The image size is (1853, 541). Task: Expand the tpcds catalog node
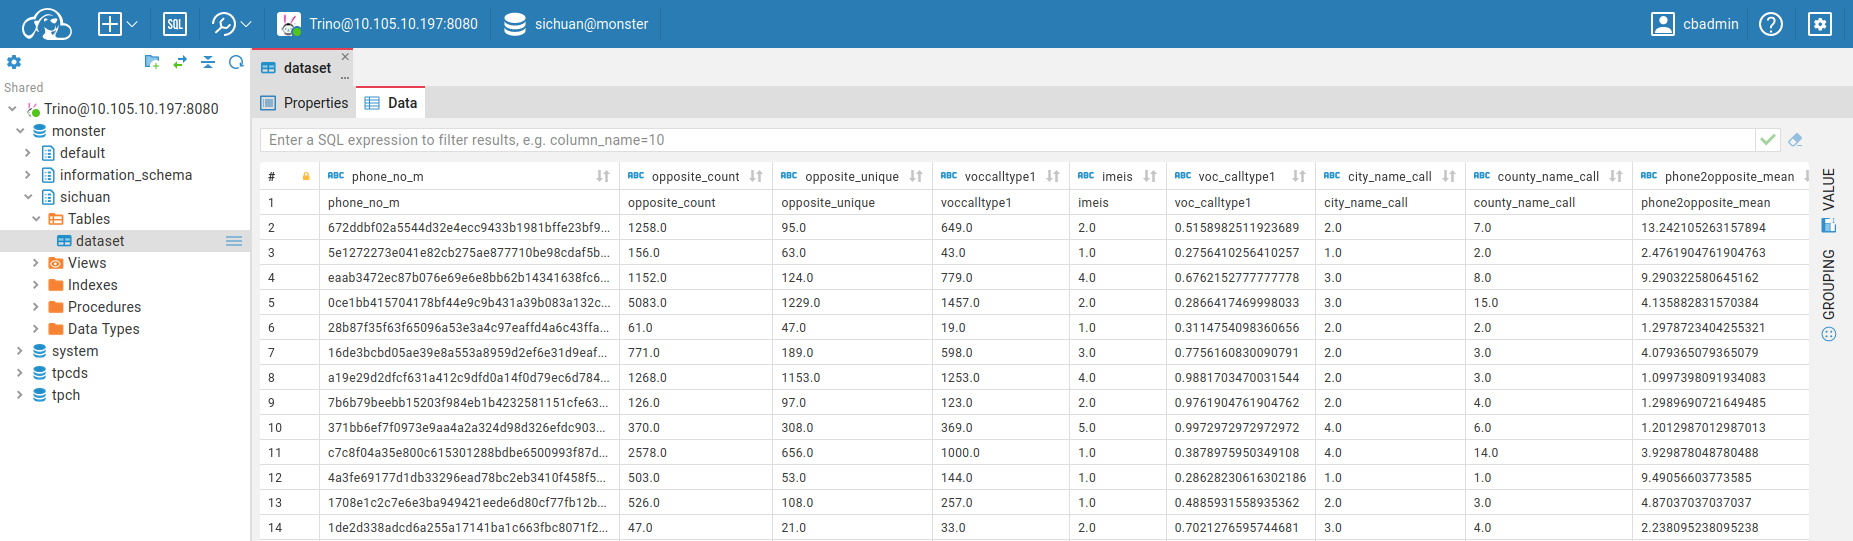20,373
